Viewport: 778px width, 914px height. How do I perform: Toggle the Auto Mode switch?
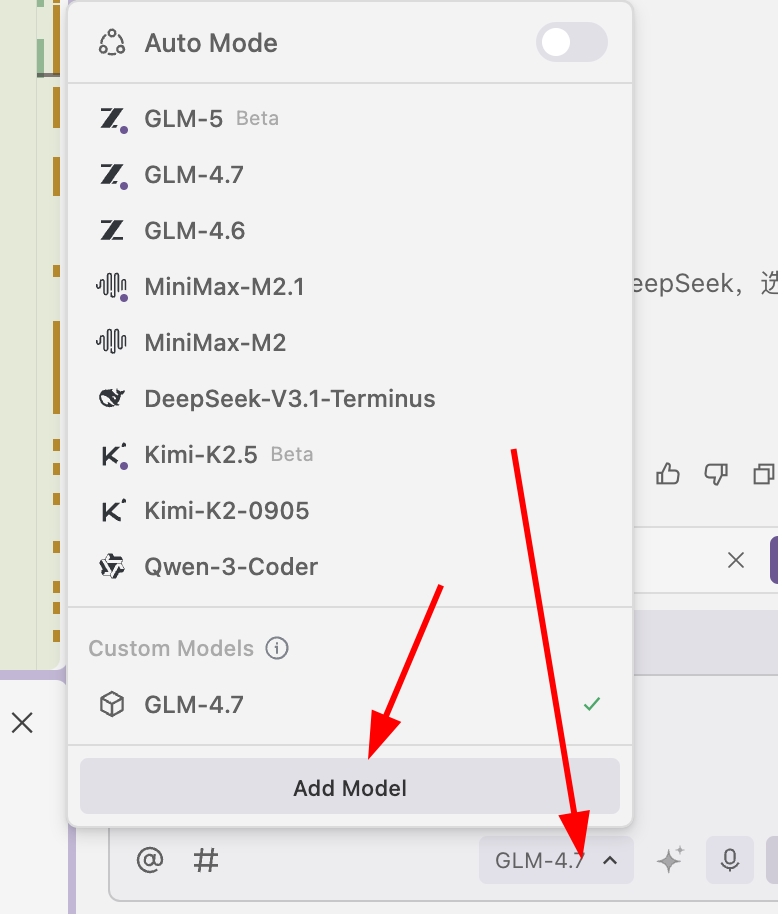(x=571, y=43)
